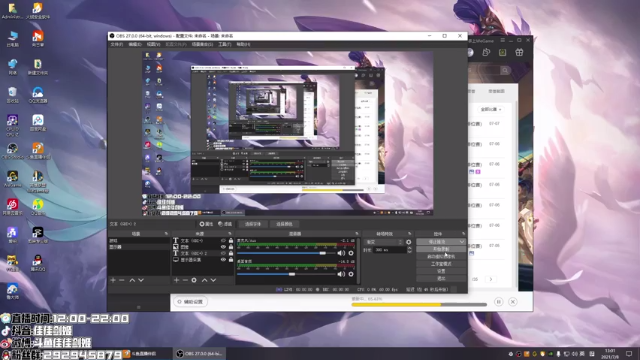Expand the scene transition type dropdown

[383, 242]
